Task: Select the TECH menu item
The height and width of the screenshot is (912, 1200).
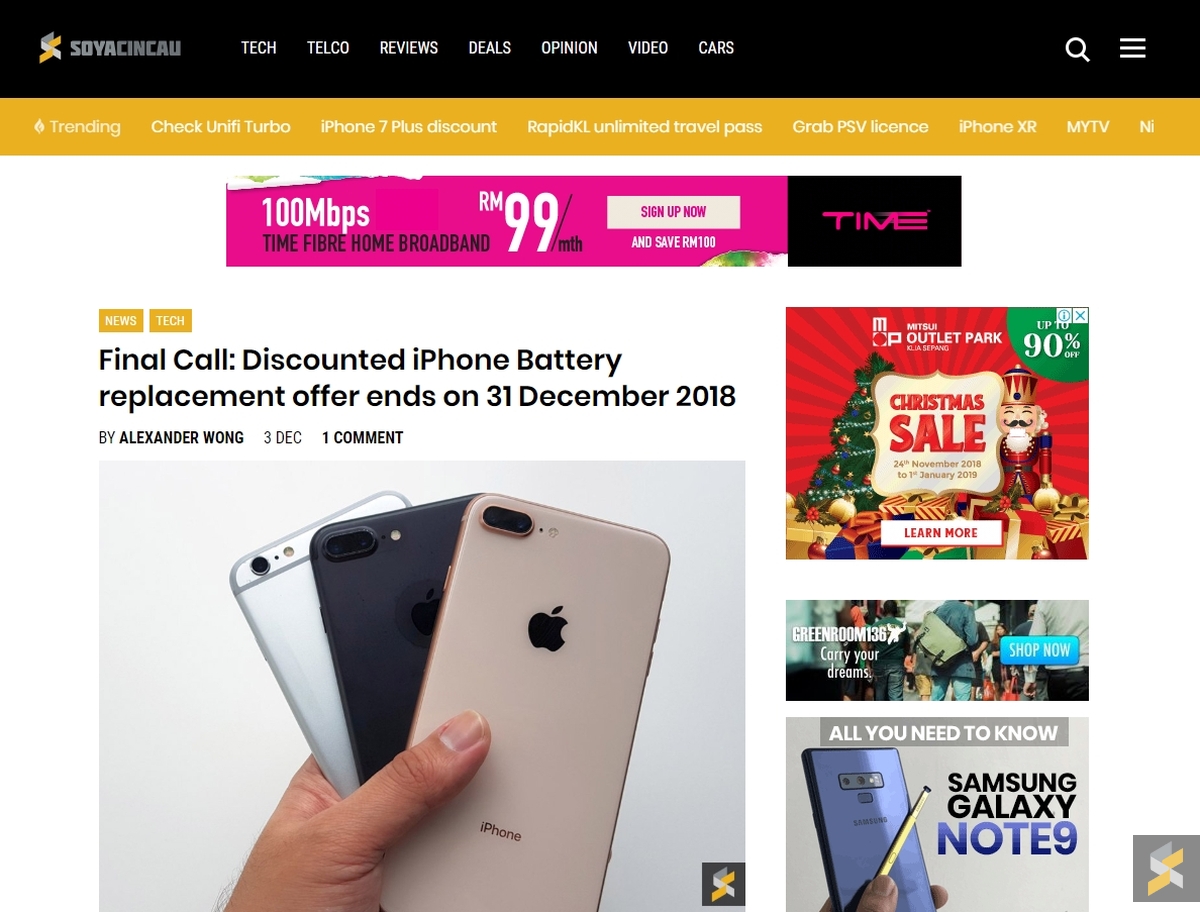Action: (258, 48)
